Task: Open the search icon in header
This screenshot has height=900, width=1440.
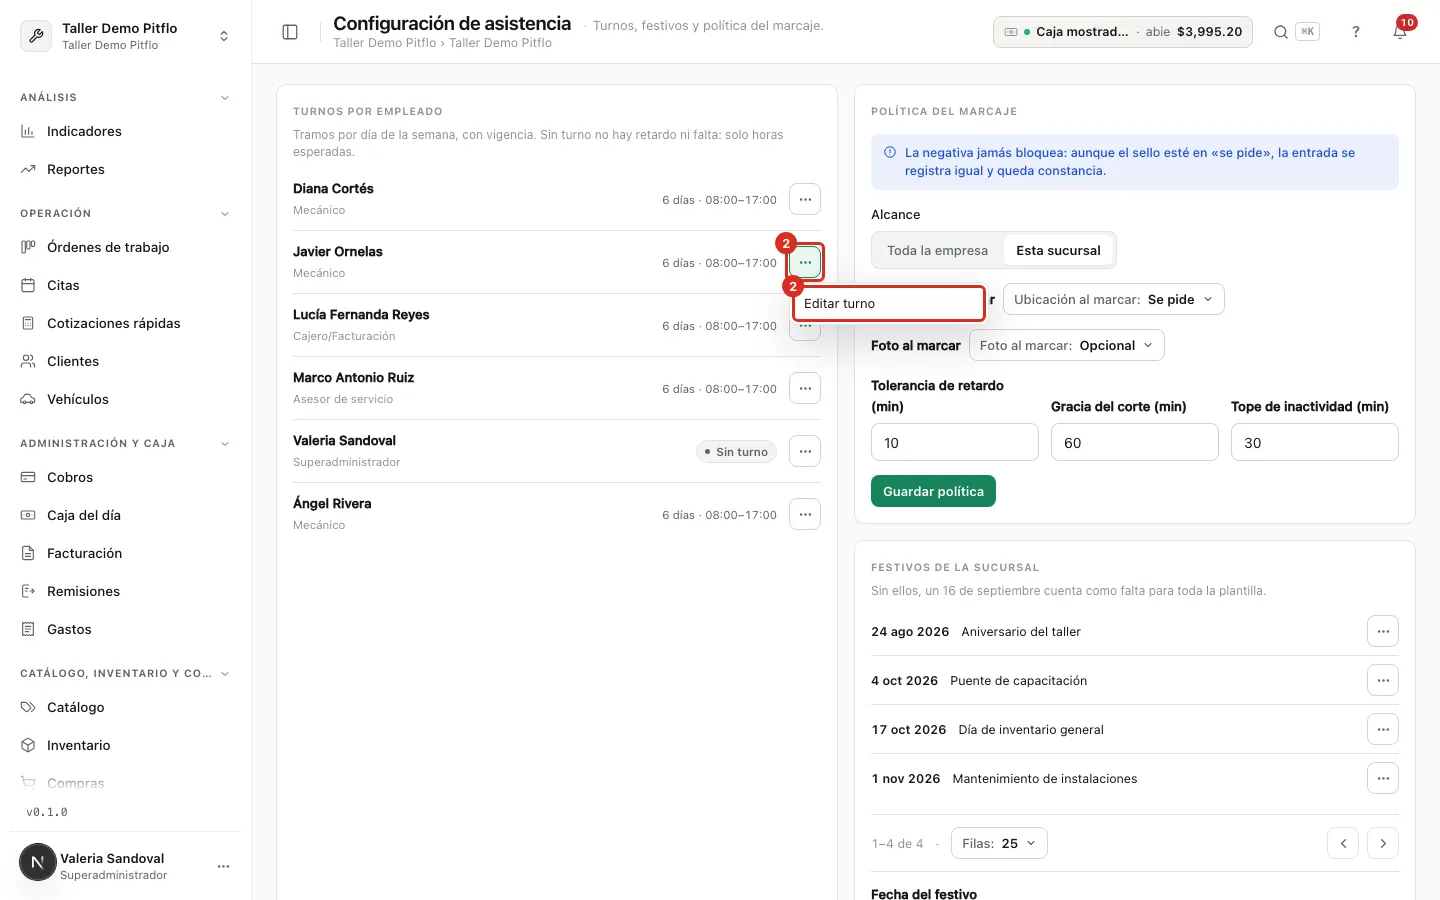Action: [x=1280, y=32]
